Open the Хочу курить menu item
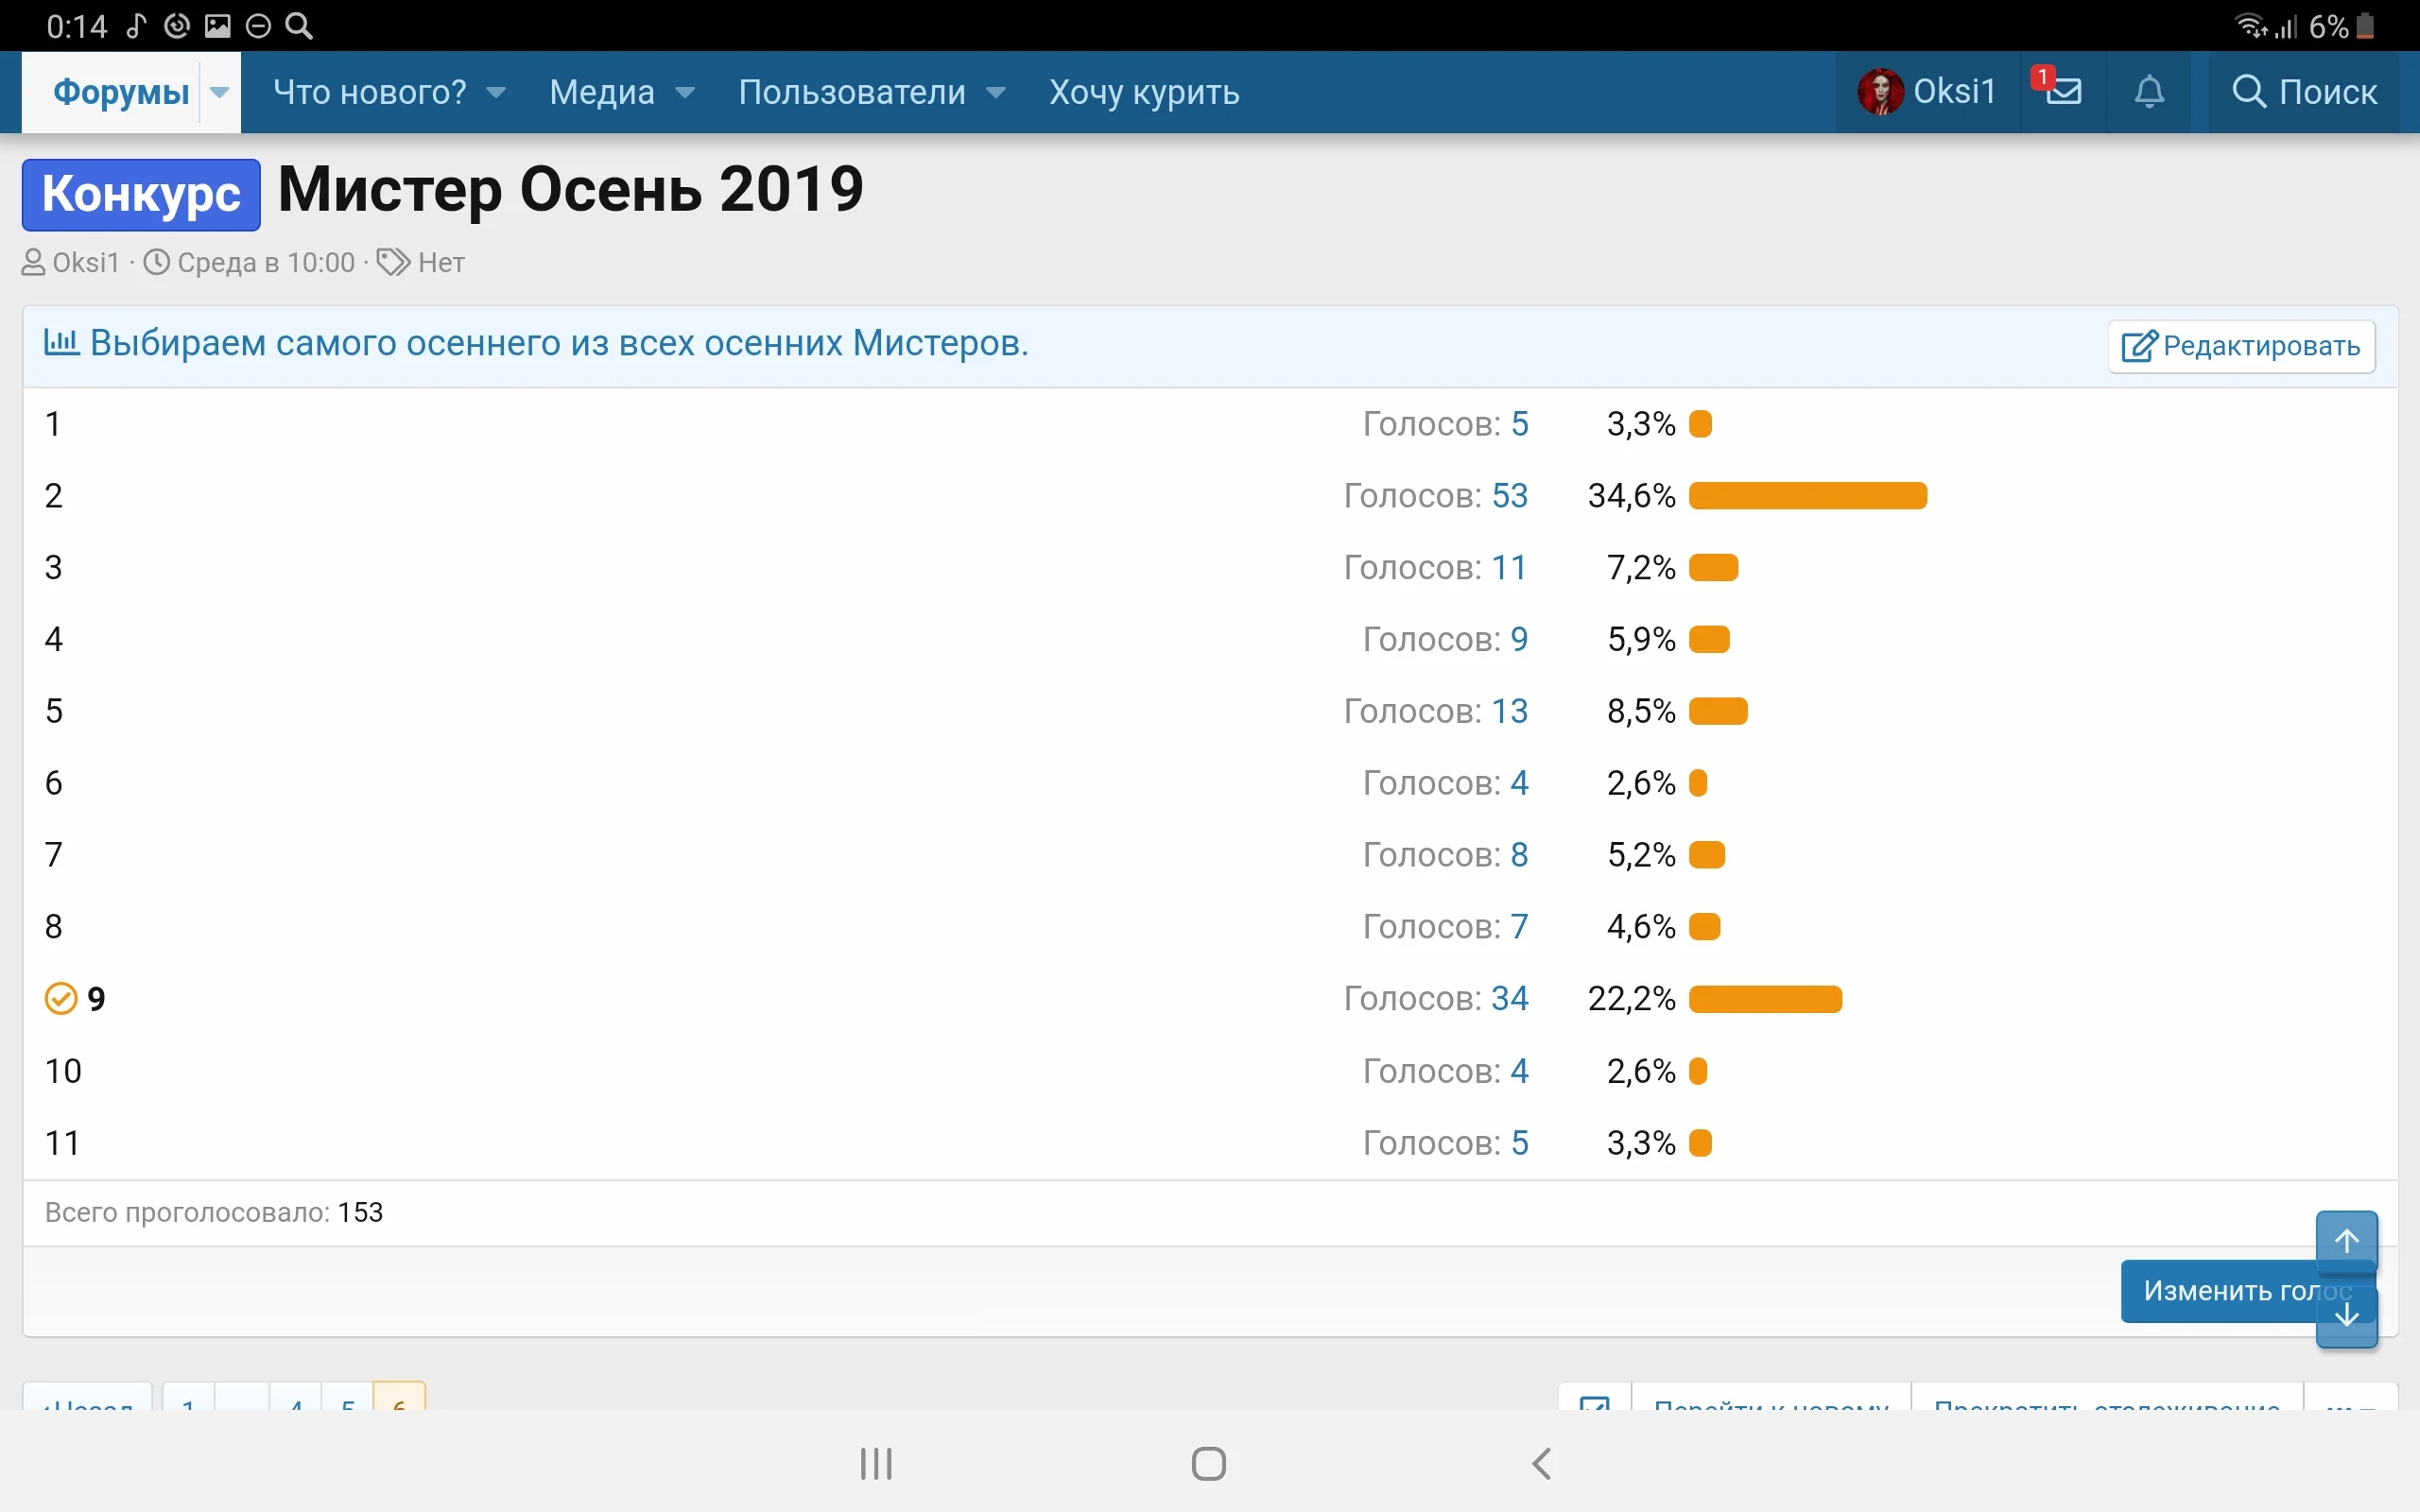Screen dimensions: 2420x1512 [1142, 91]
